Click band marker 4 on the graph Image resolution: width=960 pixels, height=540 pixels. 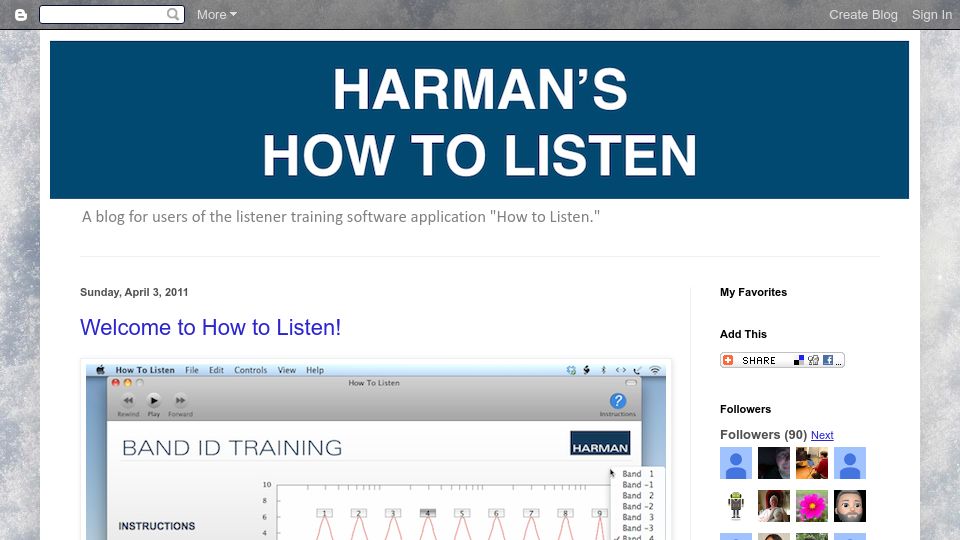pyautogui.click(x=427, y=513)
